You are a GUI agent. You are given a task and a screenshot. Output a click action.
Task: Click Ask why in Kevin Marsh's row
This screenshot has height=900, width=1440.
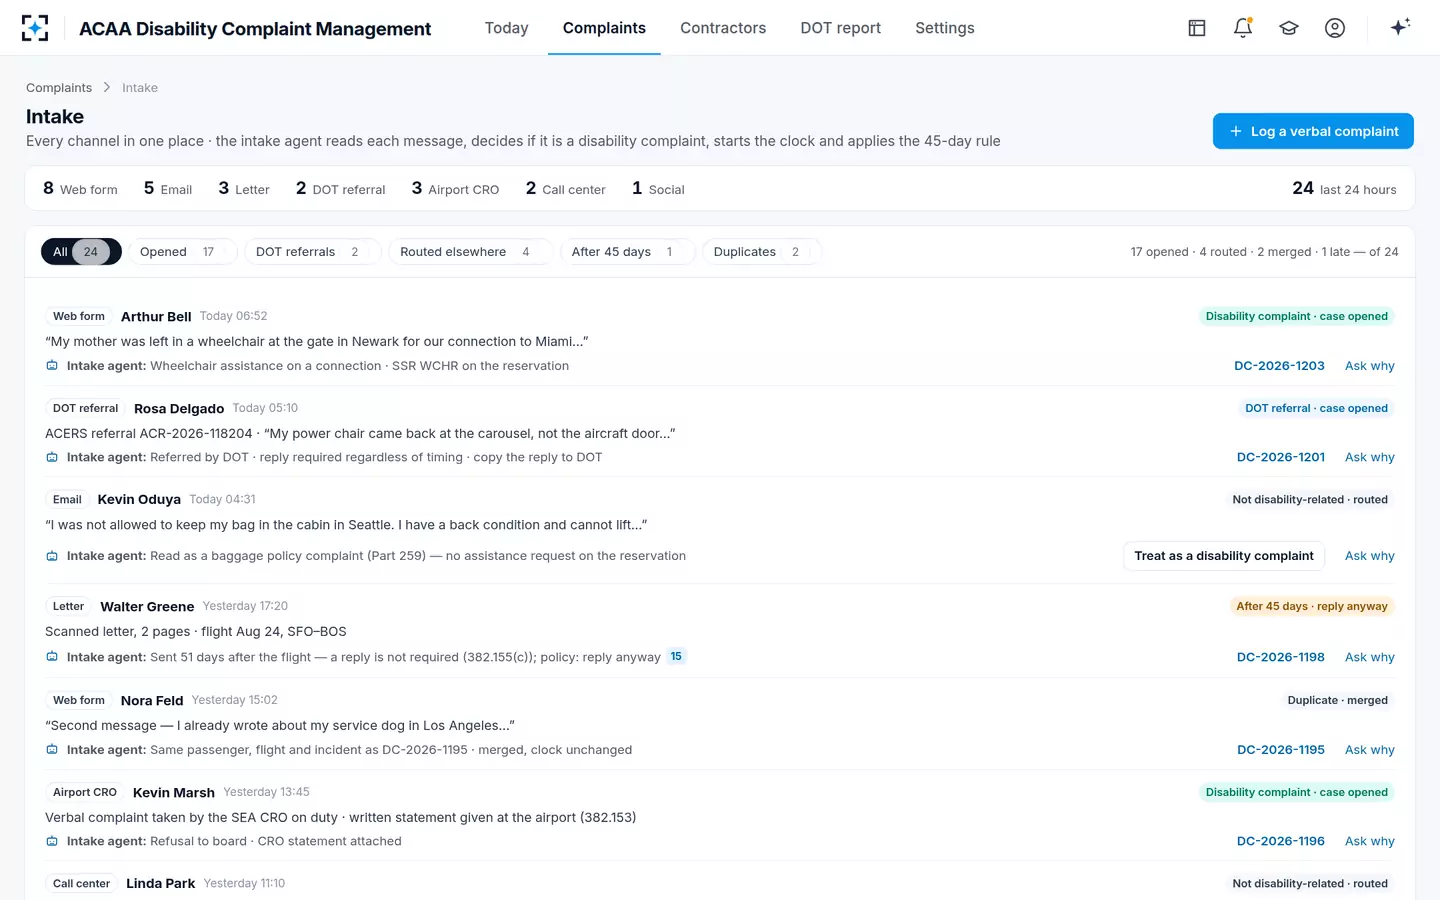(1370, 841)
